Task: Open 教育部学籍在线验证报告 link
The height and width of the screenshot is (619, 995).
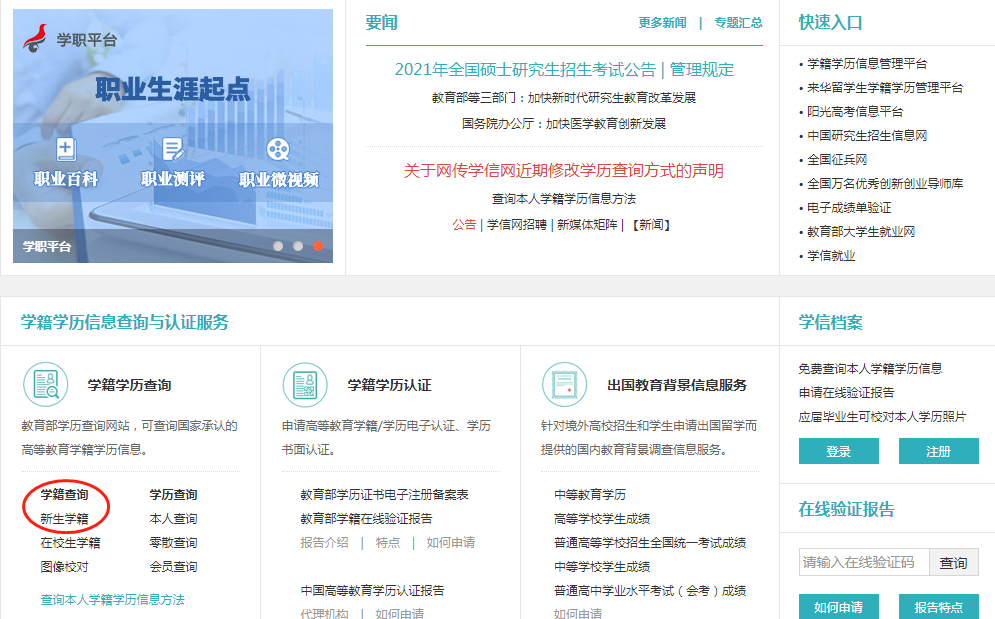Action: click(366, 519)
